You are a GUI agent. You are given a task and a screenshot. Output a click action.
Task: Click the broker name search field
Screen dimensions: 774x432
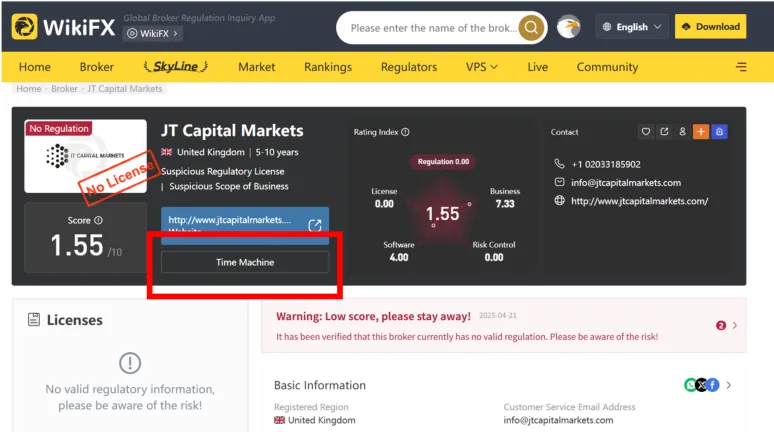(x=433, y=28)
